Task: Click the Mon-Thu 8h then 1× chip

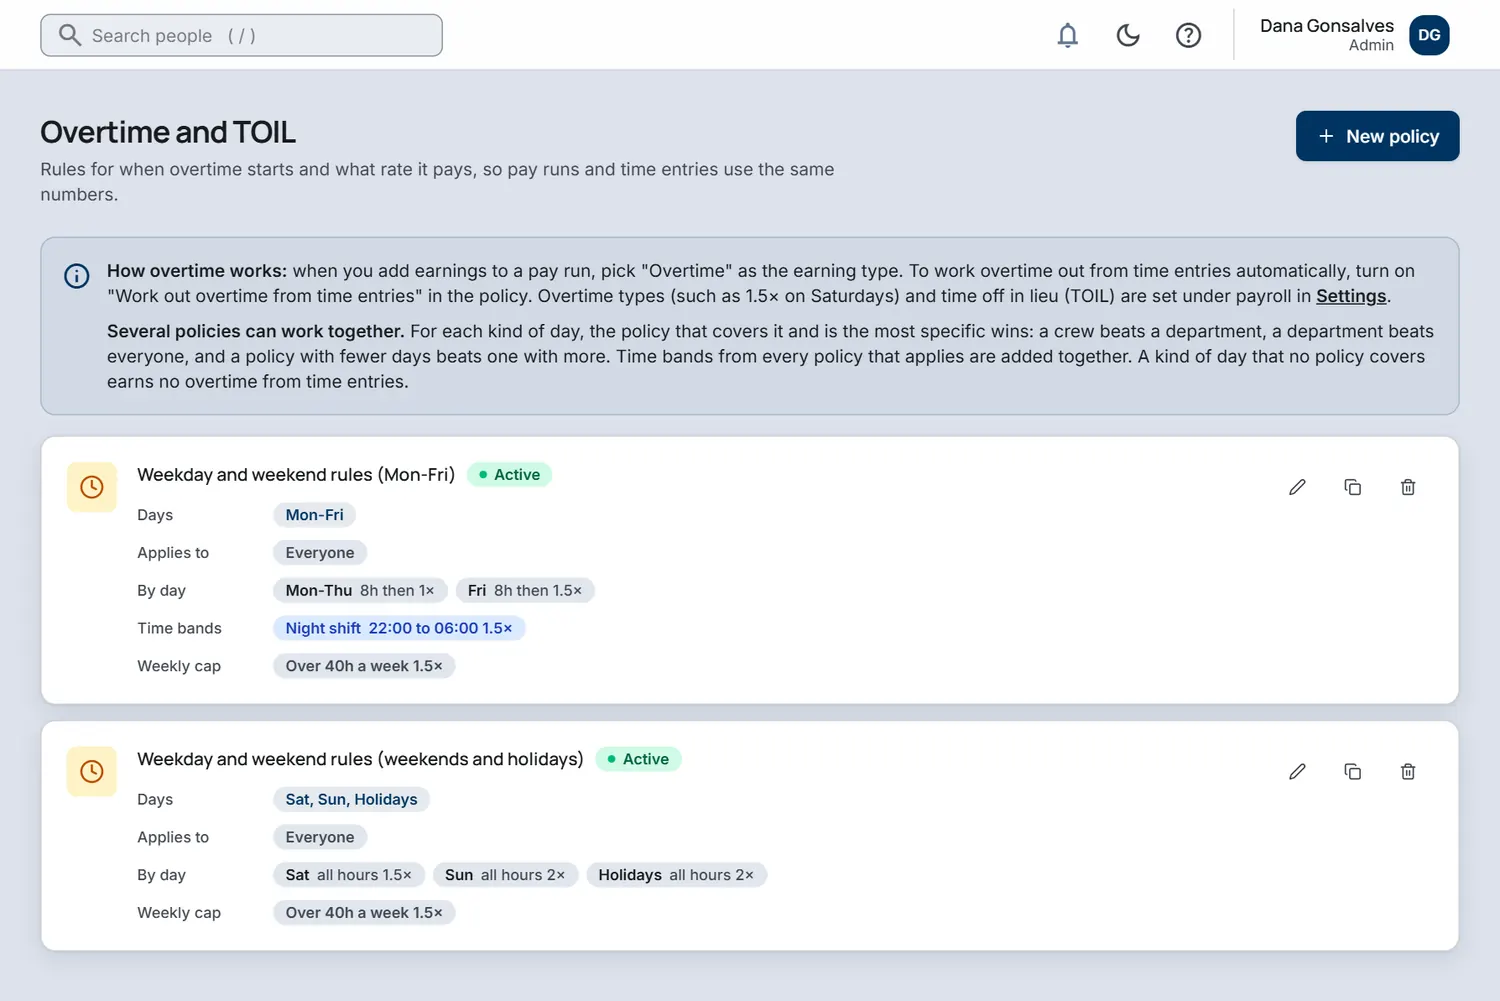Action: coord(360,591)
